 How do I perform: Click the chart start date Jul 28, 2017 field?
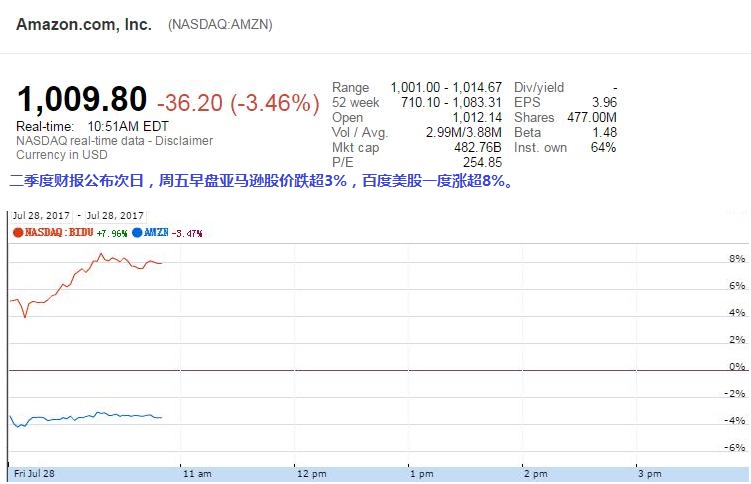click(x=41, y=216)
